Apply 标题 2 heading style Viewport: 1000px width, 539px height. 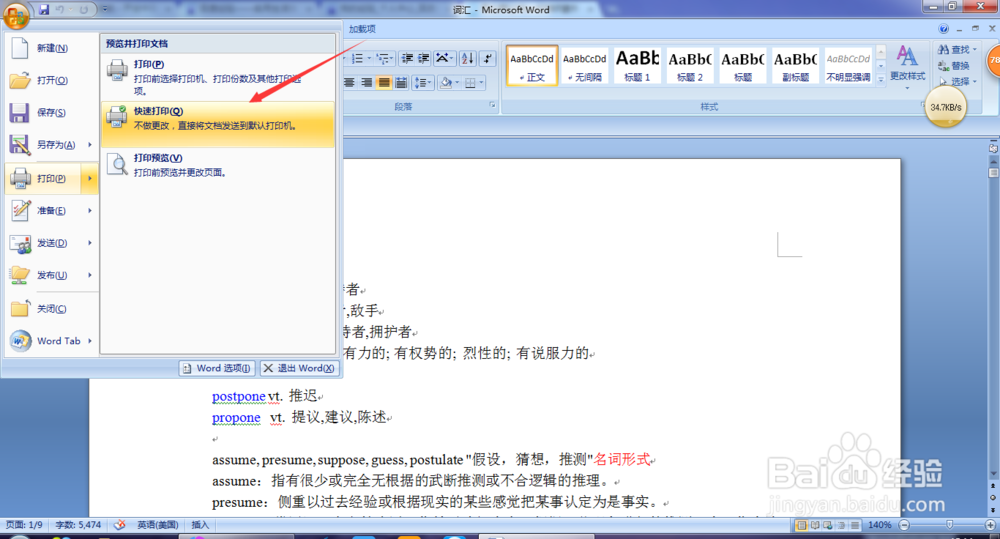[x=690, y=65]
